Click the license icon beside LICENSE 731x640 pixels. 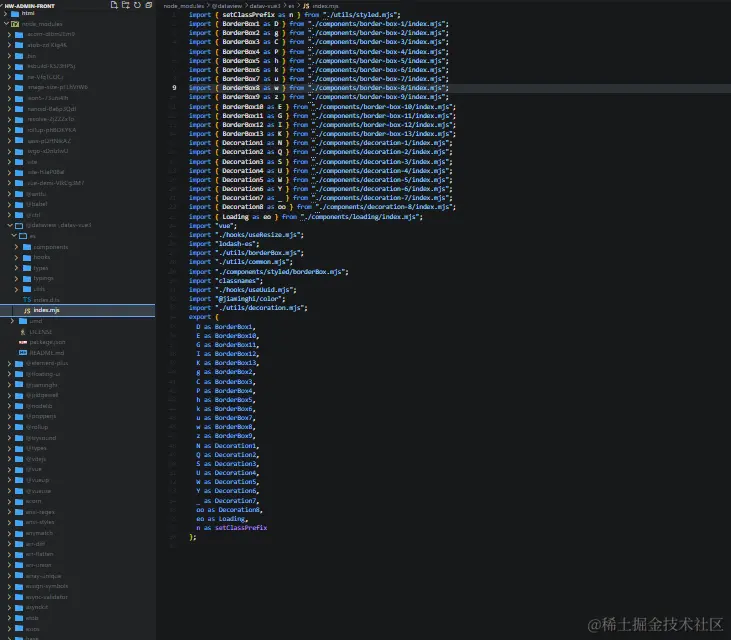tap(23, 332)
